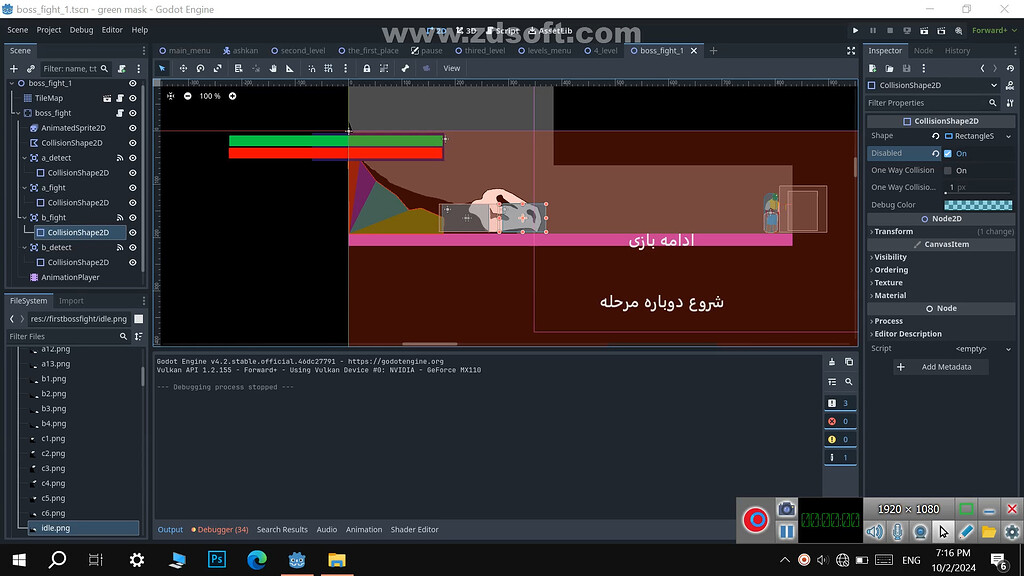Screen dimensions: 1024x576
Task: Select the Scale Mode tool
Action: coord(217,68)
